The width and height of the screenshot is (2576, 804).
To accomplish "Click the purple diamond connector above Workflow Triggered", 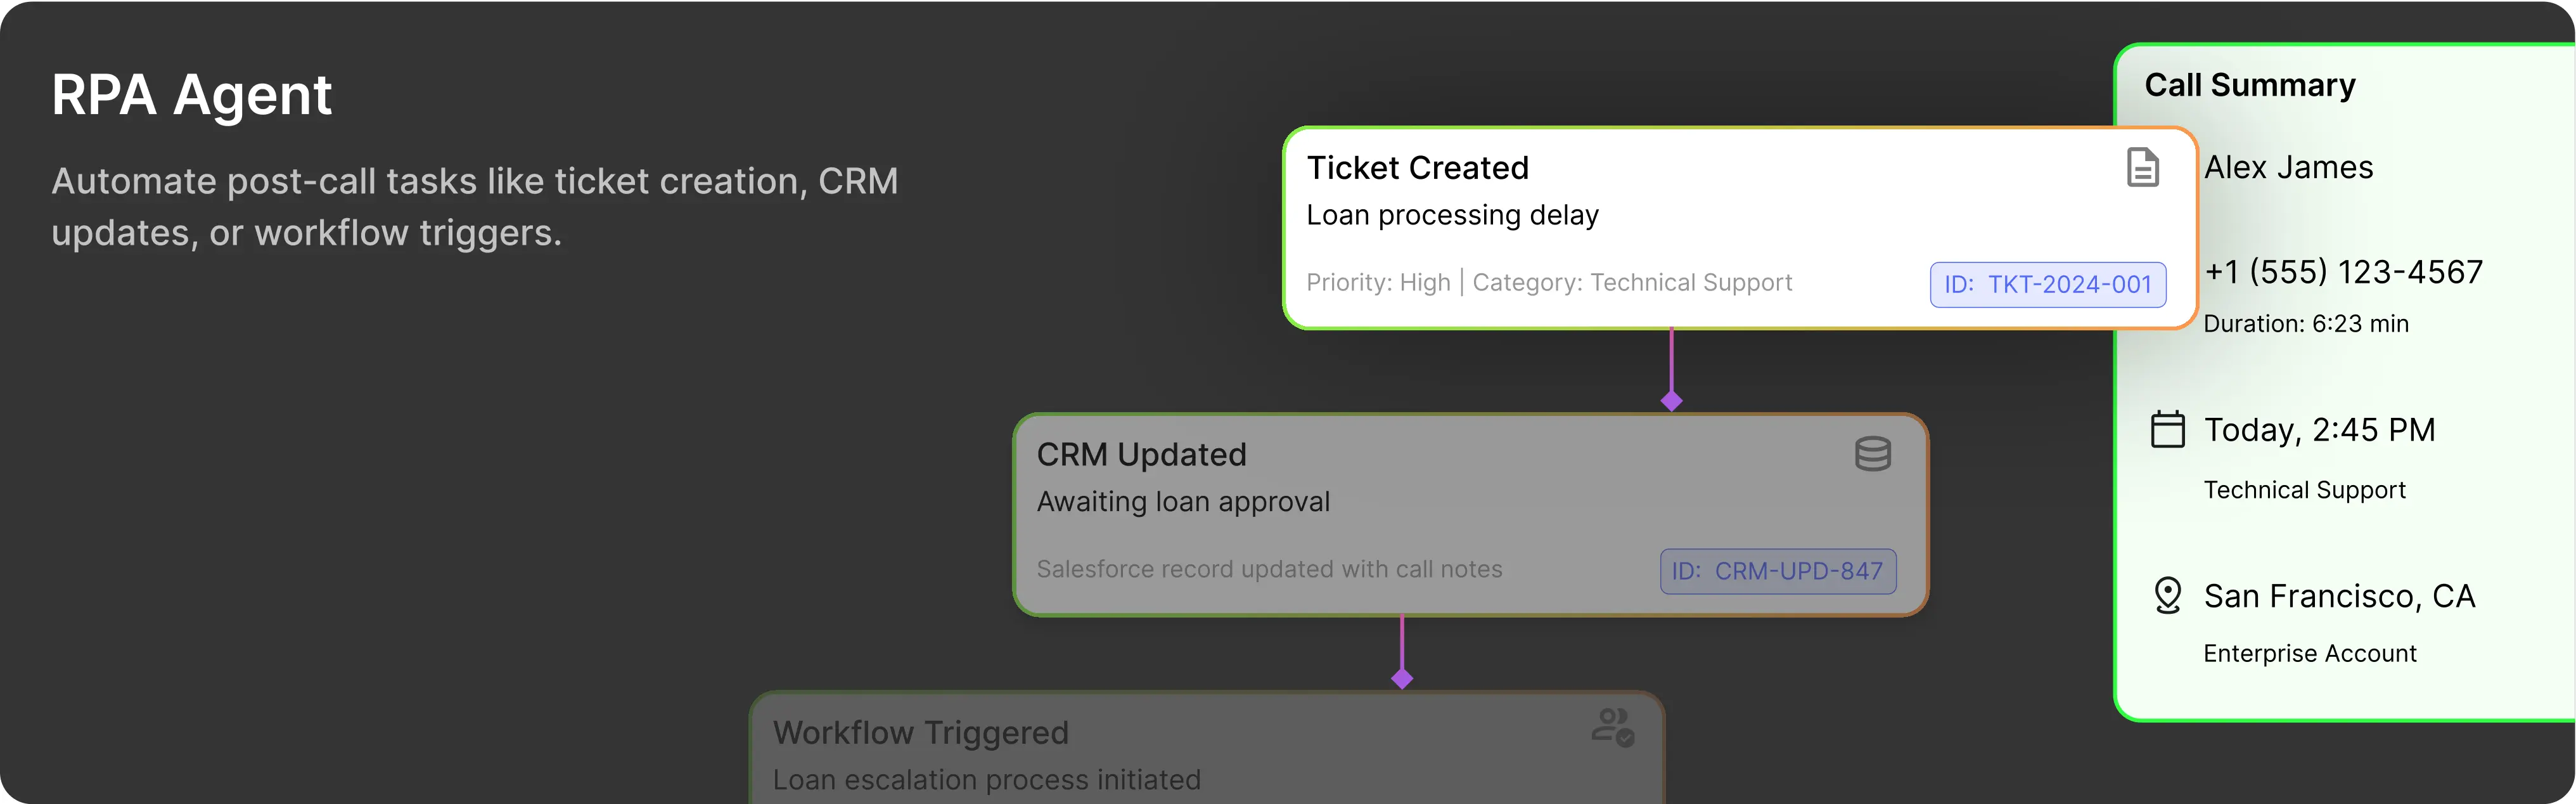I will [1402, 679].
